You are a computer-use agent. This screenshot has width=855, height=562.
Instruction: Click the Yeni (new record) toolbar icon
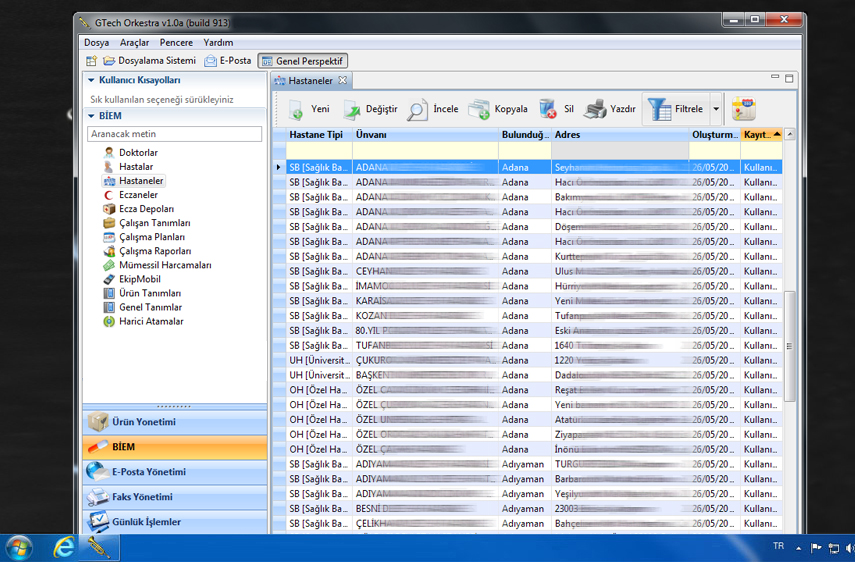click(296, 109)
